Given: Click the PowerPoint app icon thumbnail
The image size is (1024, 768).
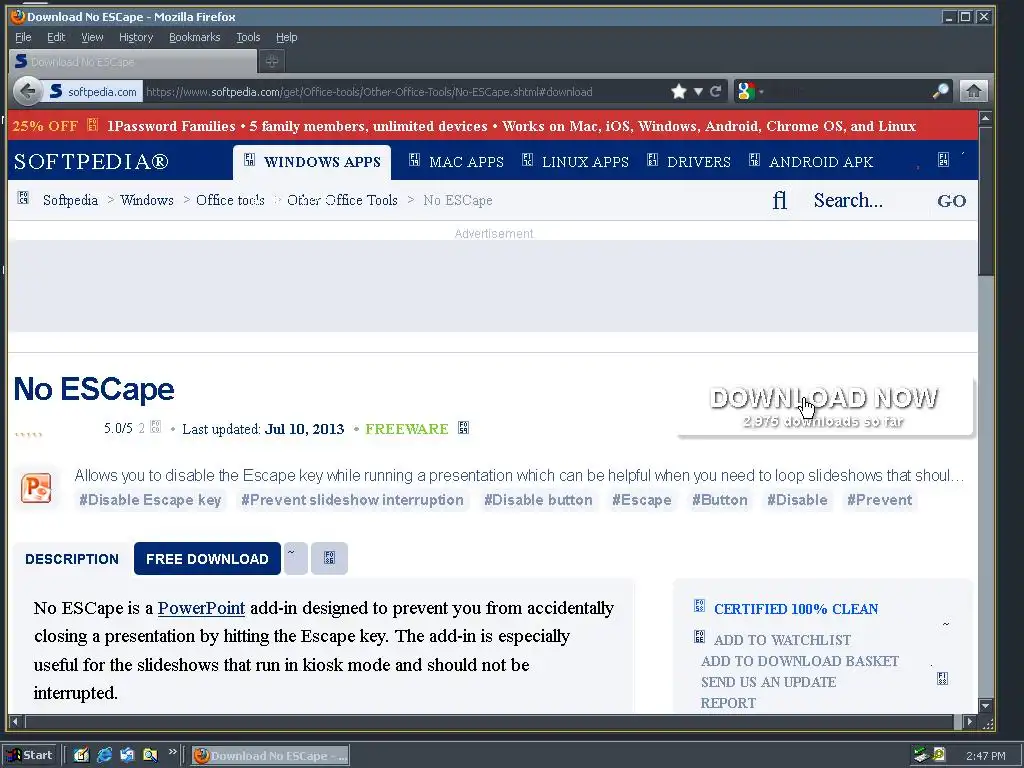Looking at the screenshot, I should point(36,488).
